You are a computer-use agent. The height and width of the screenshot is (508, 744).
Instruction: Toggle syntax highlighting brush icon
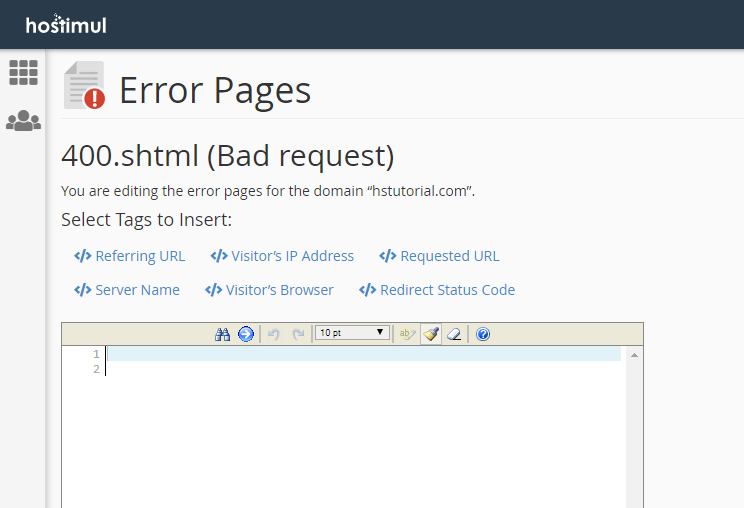click(x=431, y=334)
